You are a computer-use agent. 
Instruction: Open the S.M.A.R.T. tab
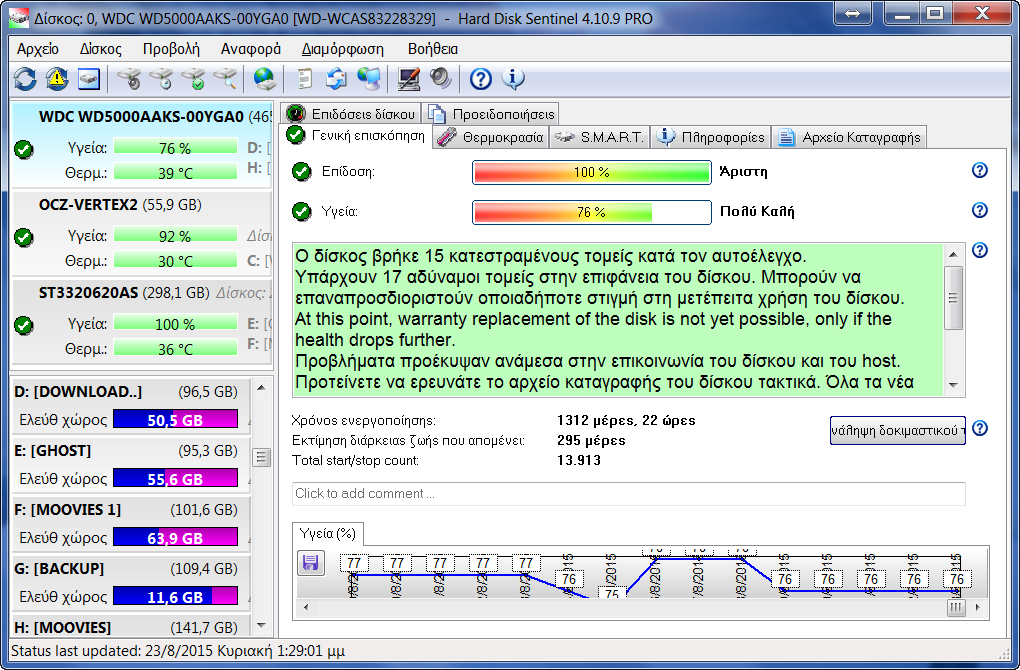pyautogui.click(x=599, y=137)
